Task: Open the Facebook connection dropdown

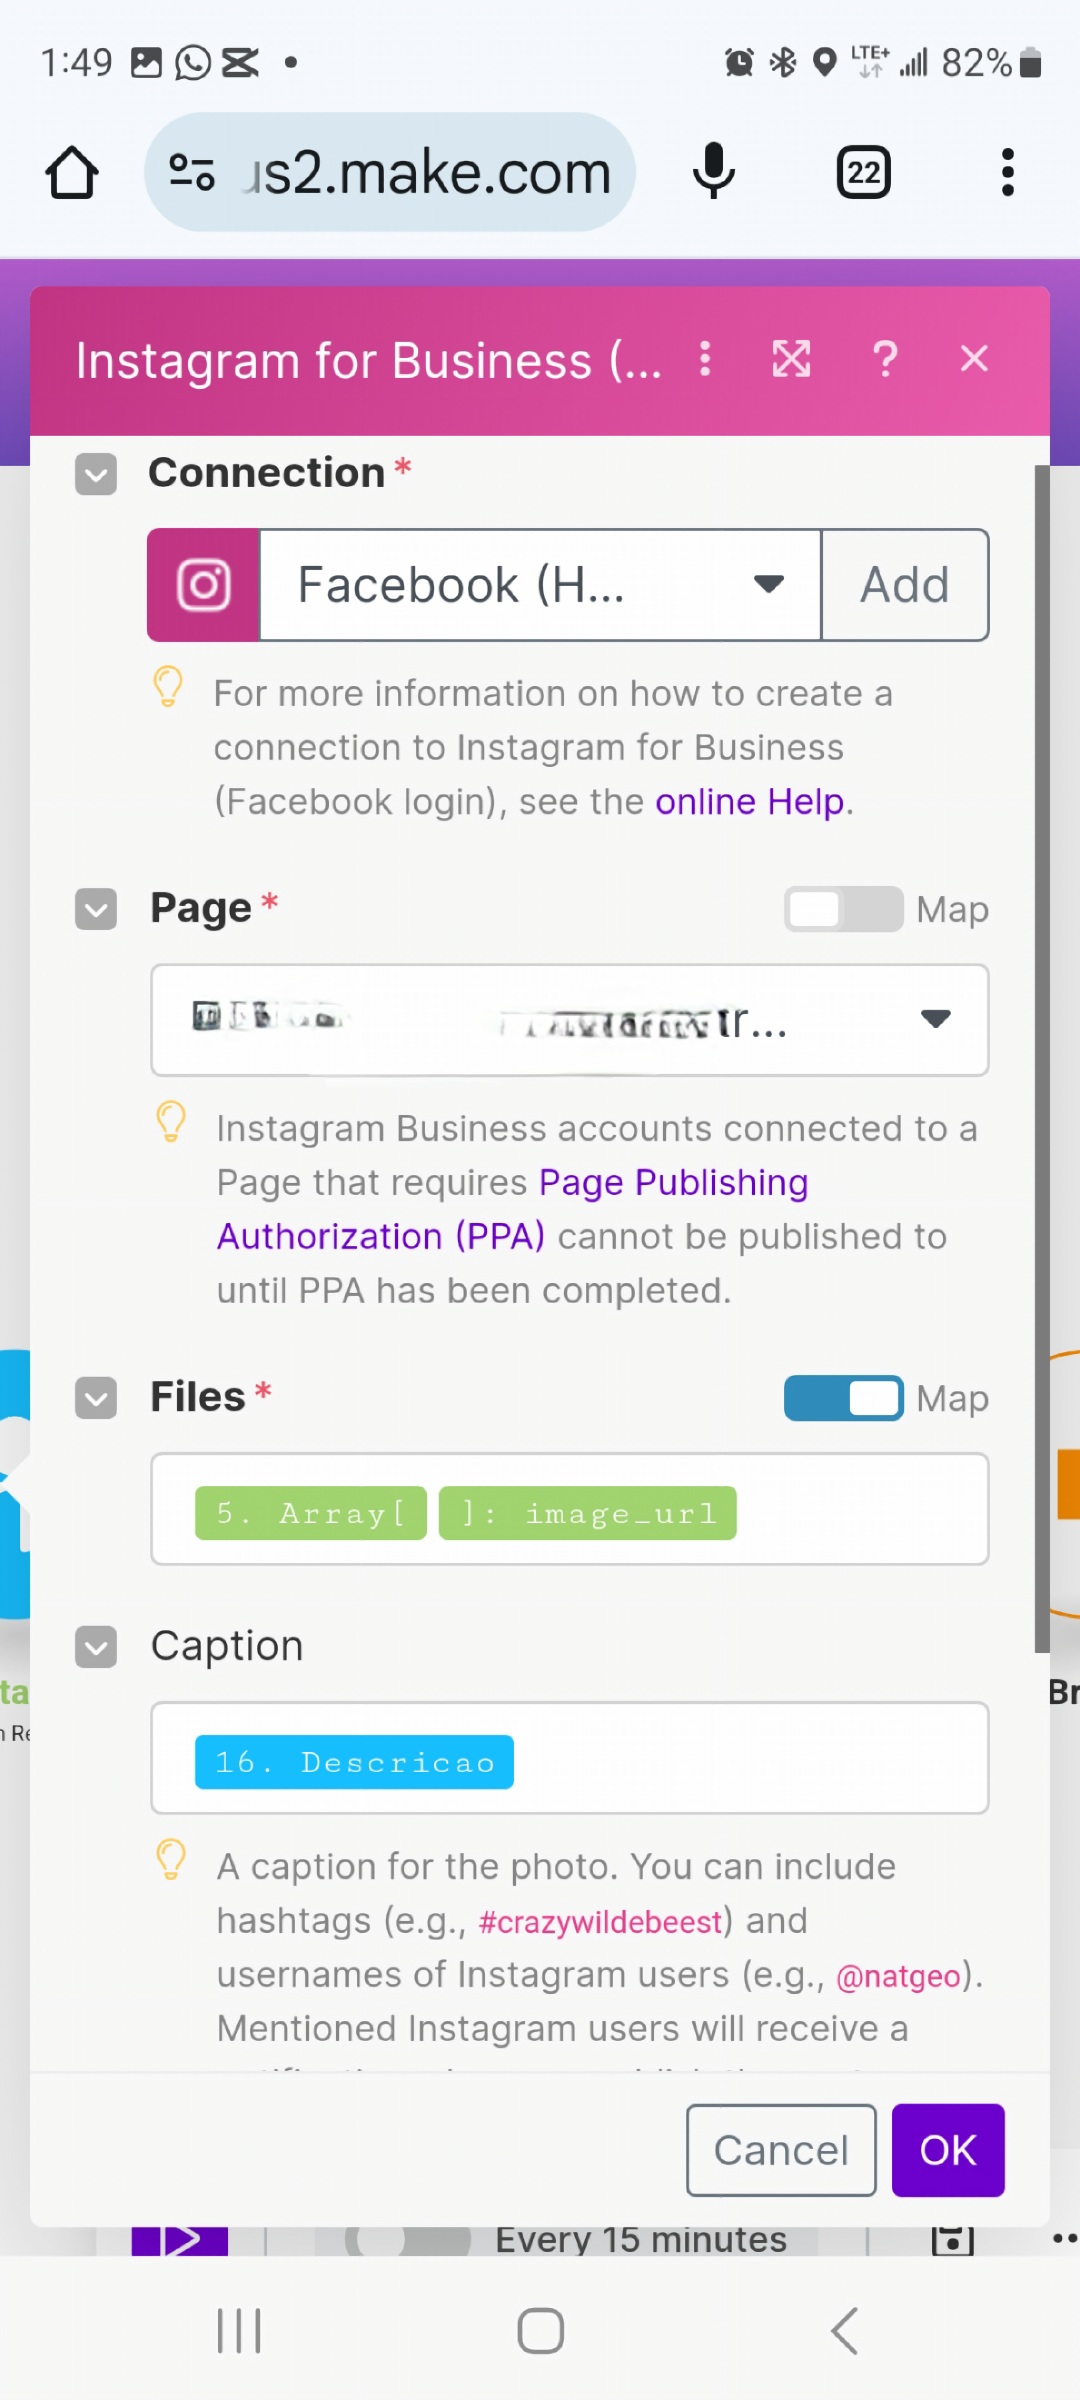Action: coord(540,585)
